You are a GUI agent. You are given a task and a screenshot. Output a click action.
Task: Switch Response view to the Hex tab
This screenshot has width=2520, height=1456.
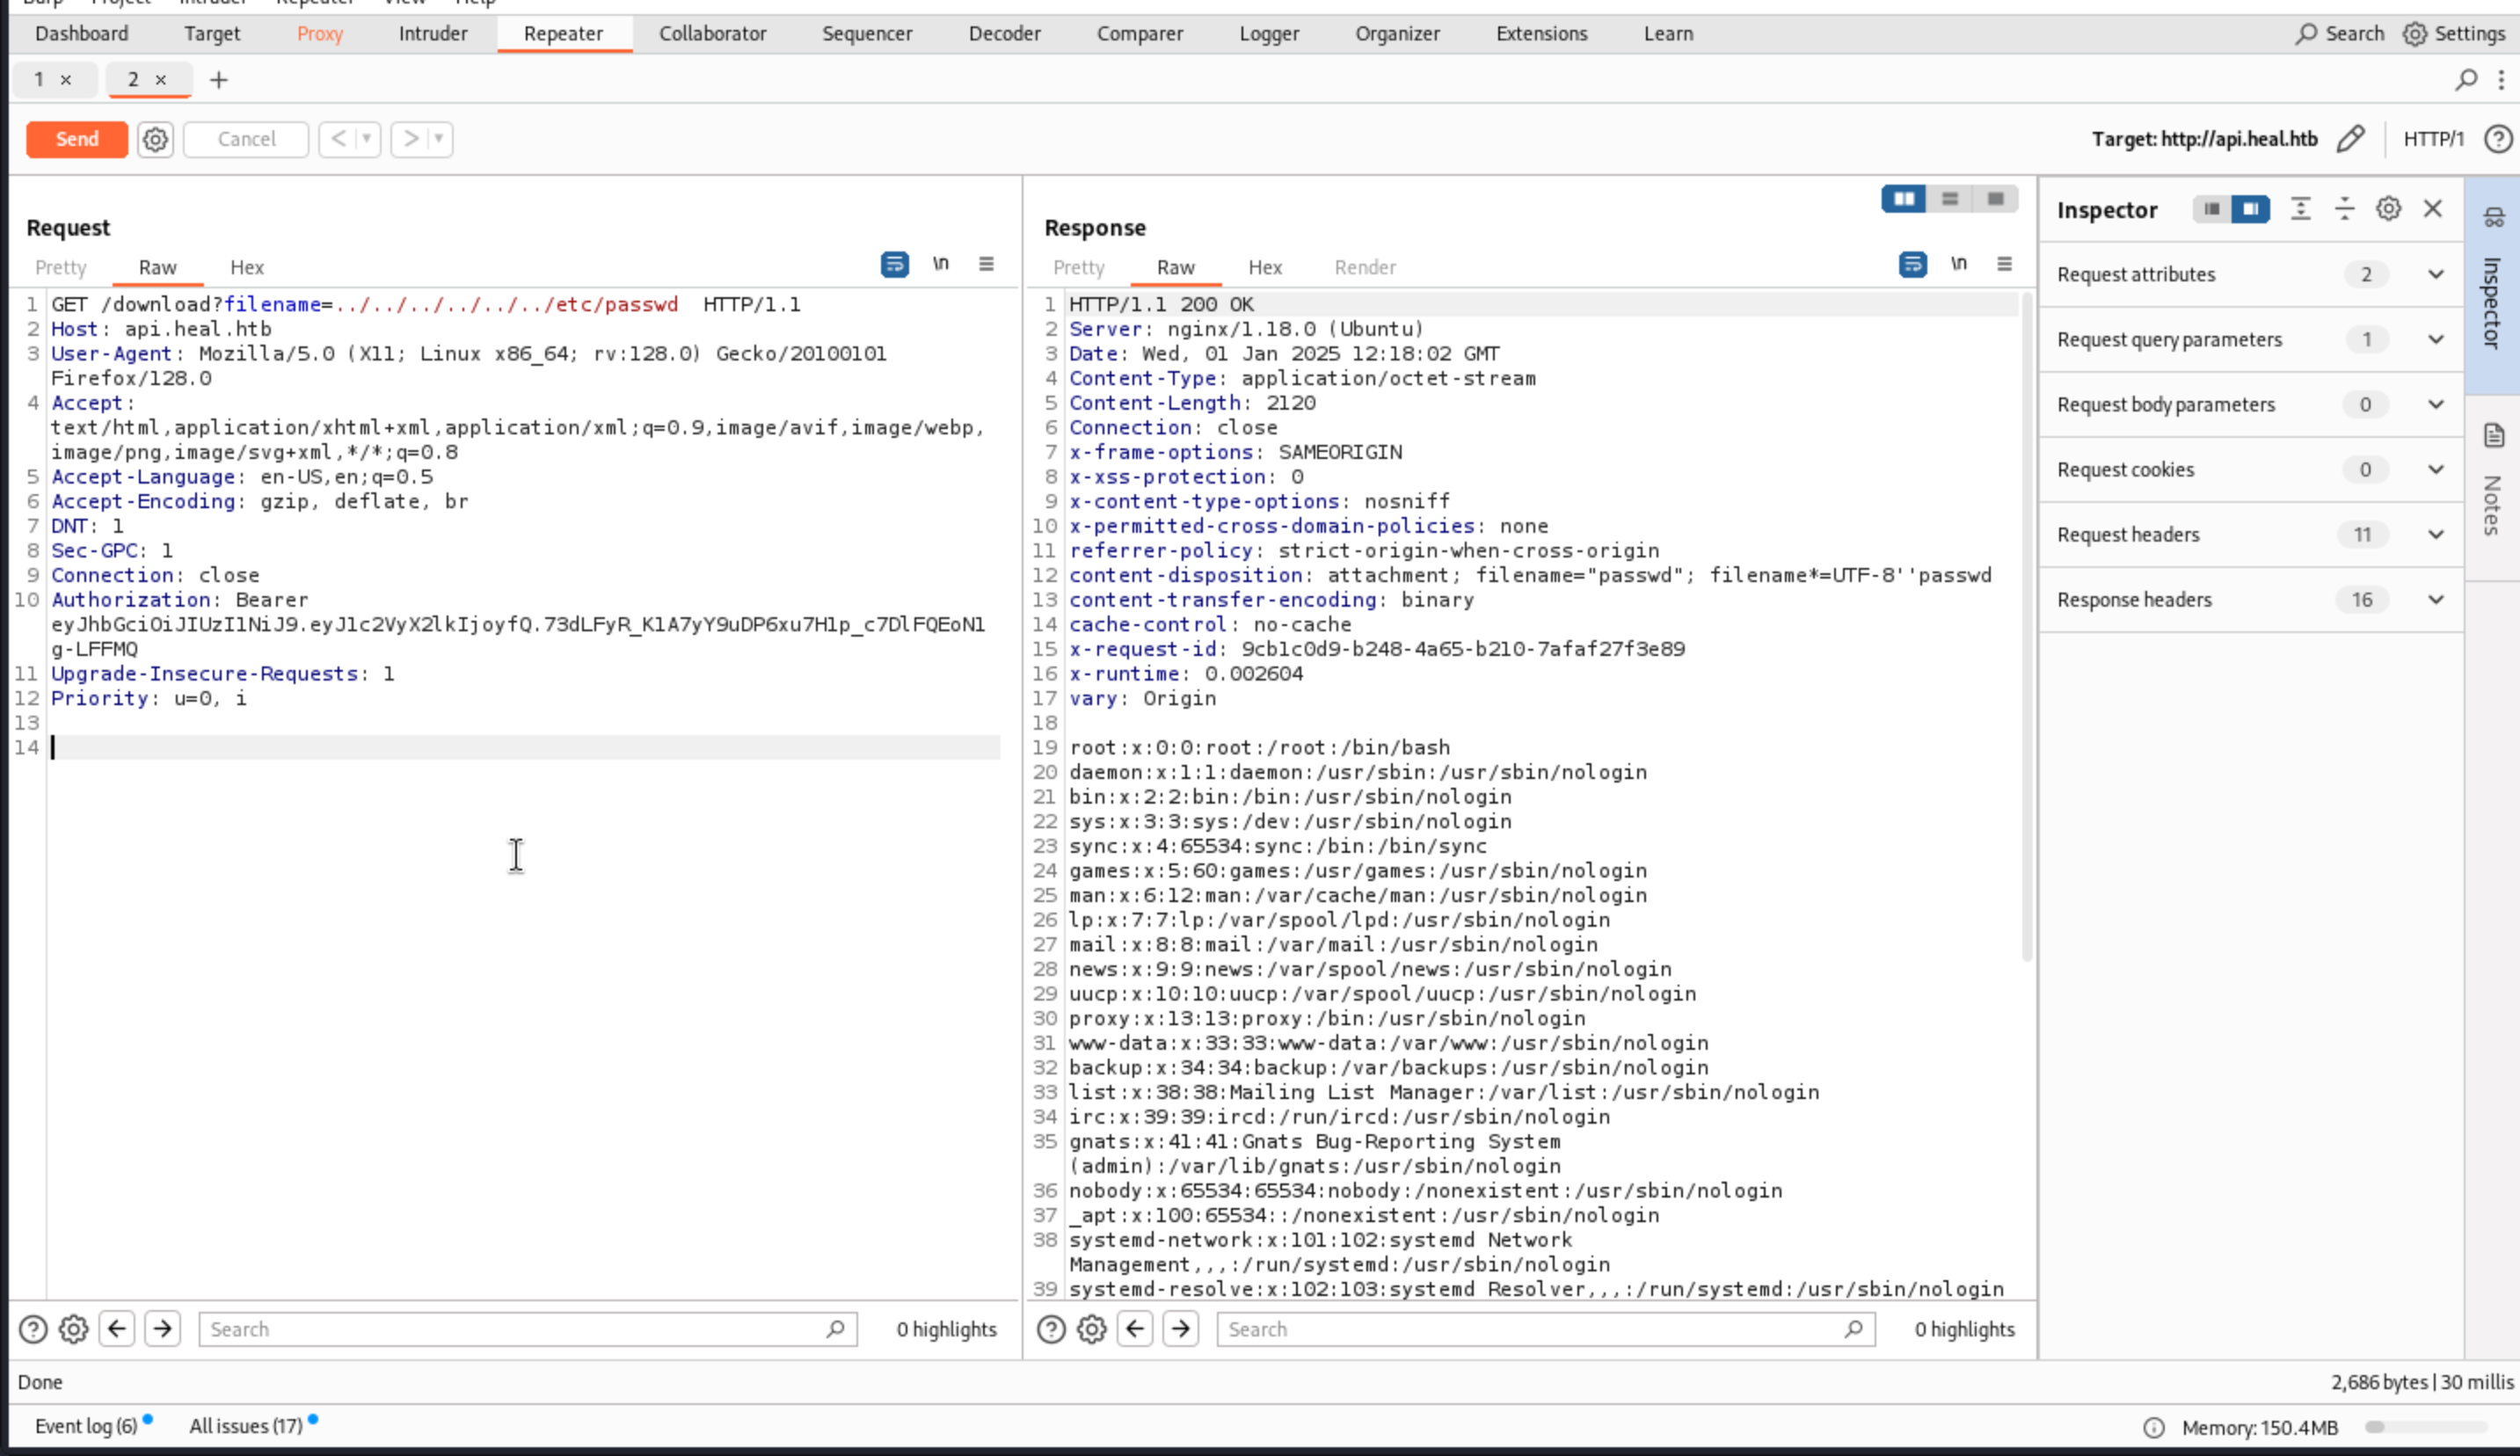click(1264, 268)
